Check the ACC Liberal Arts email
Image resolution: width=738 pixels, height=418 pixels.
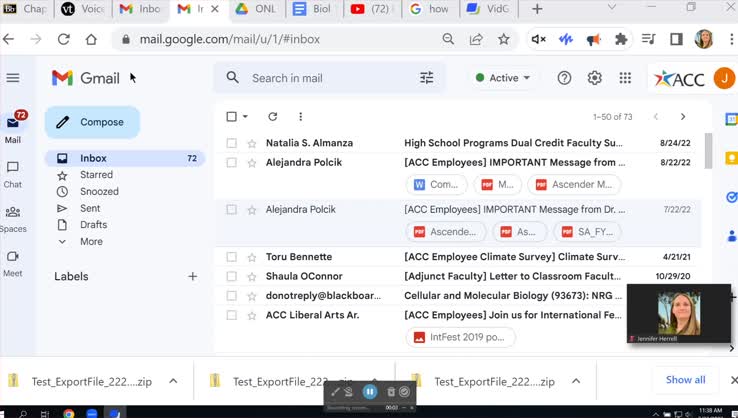point(231,315)
